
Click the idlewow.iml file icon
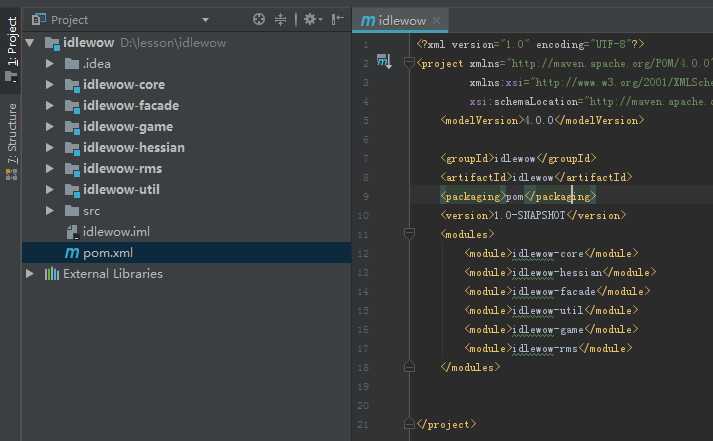72,232
